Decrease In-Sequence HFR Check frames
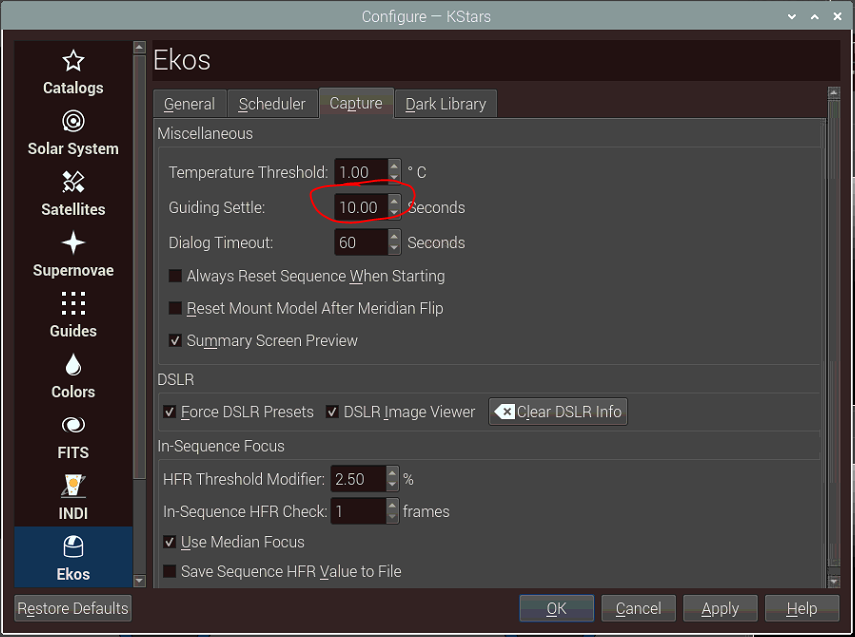Screen dimensions: 855x637 click(x=393, y=518)
